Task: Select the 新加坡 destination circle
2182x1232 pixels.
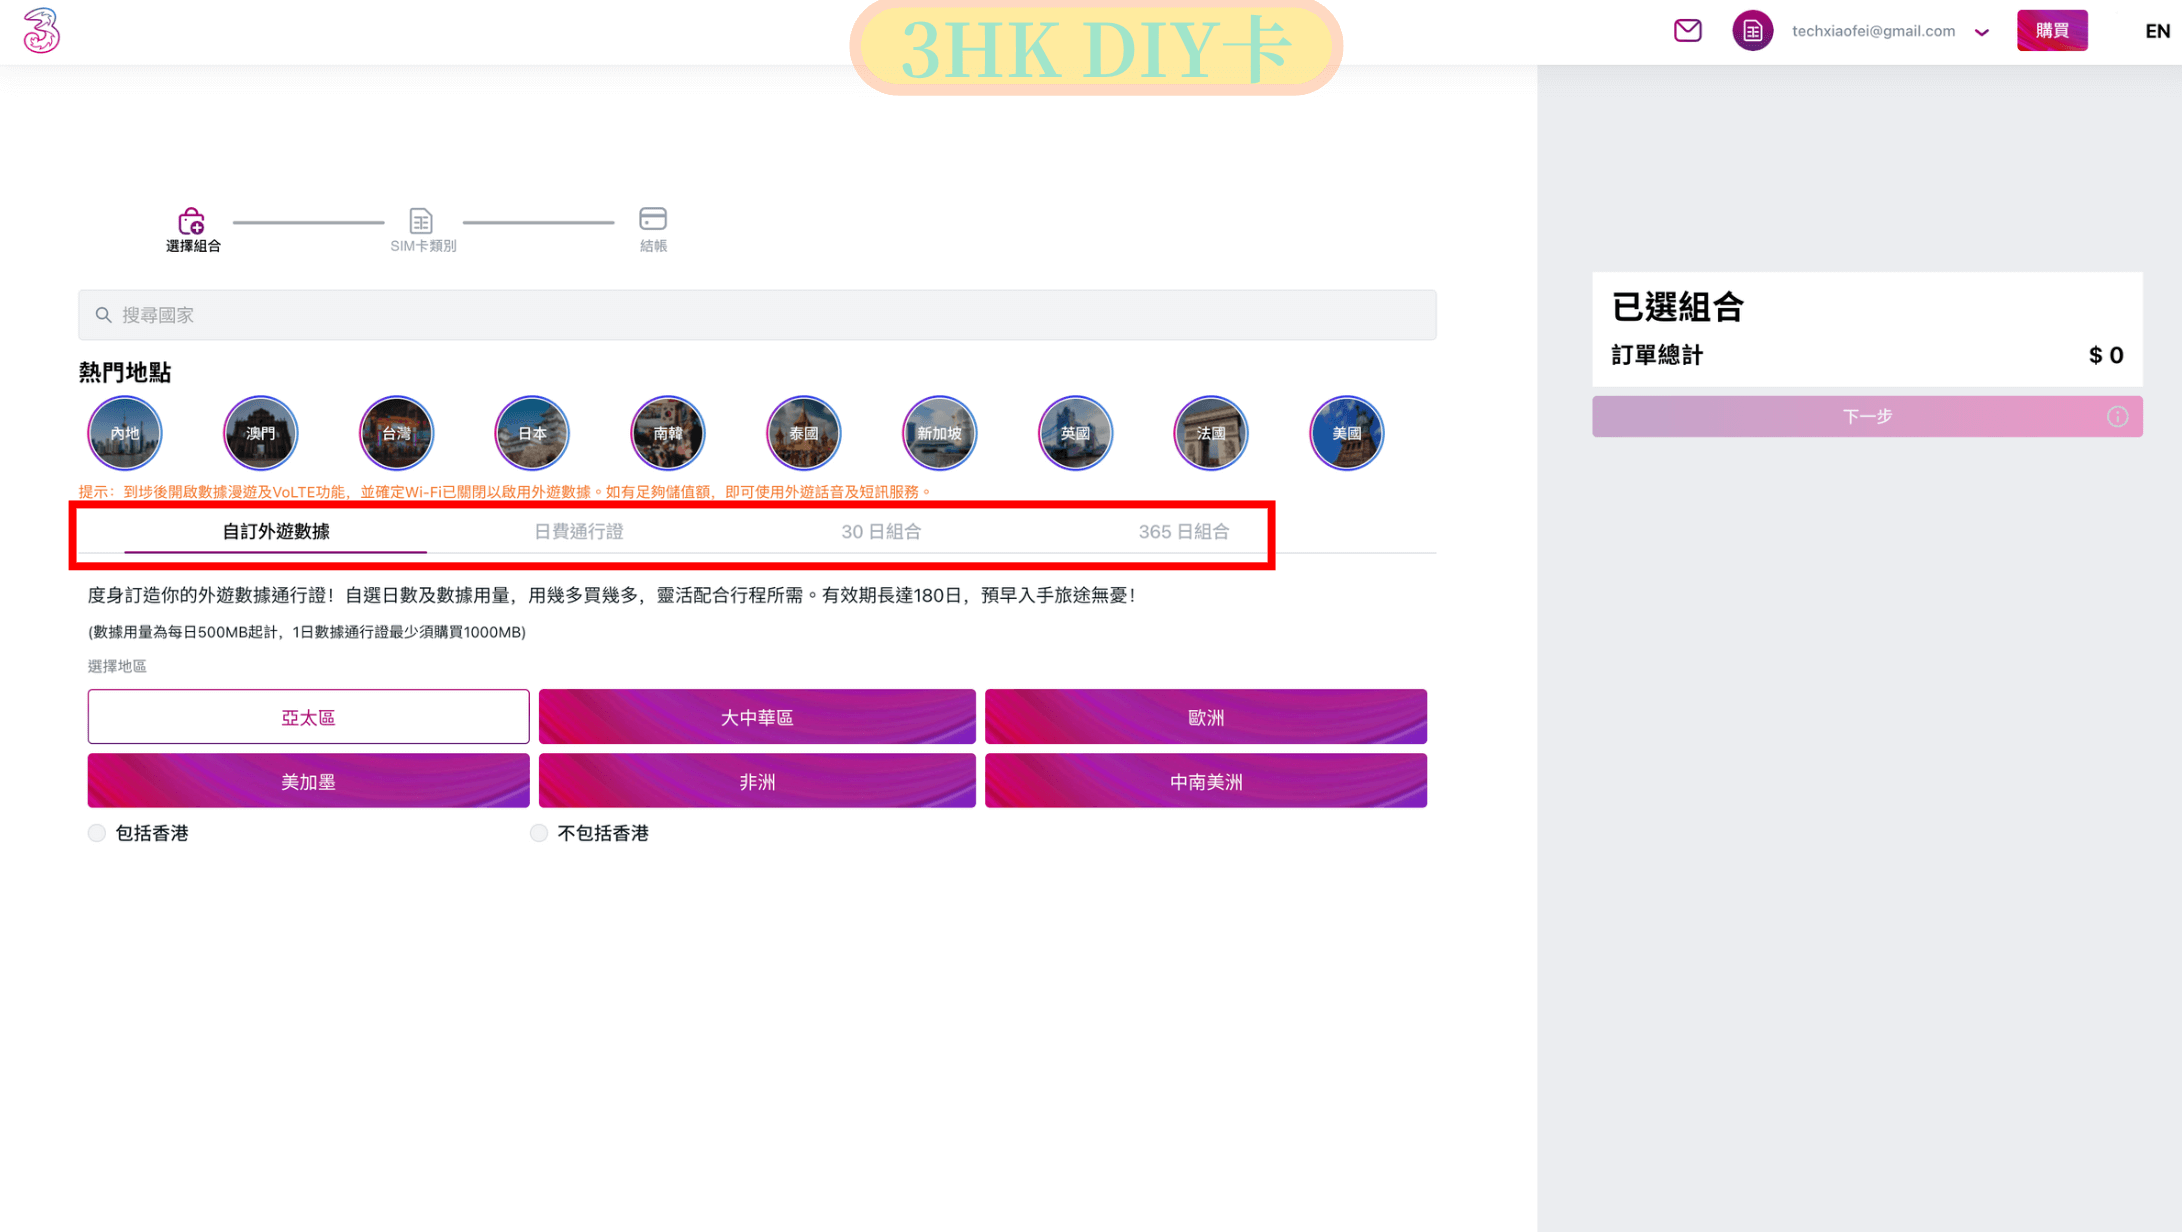Action: 939,433
